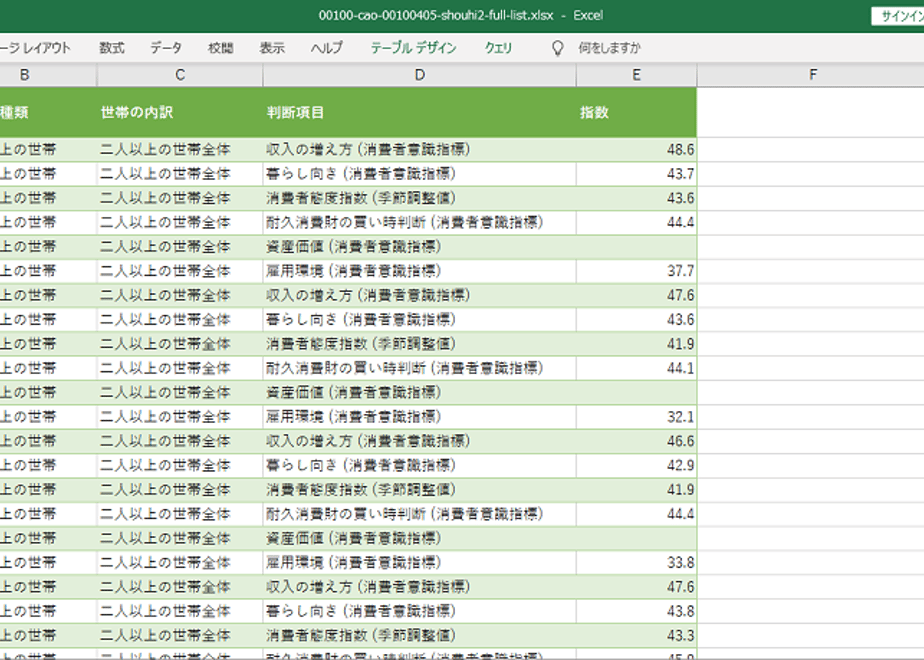Select the cell with value 37.7

click(636, 271)
